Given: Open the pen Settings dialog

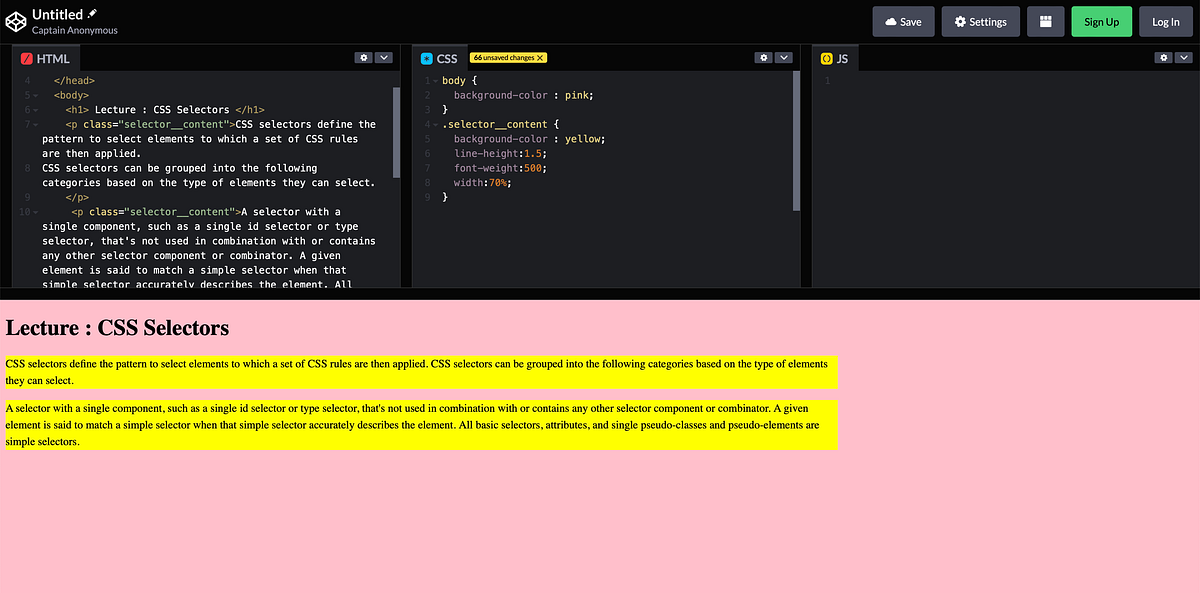Looking at the screenshot, I should click(x=980, y=20).
